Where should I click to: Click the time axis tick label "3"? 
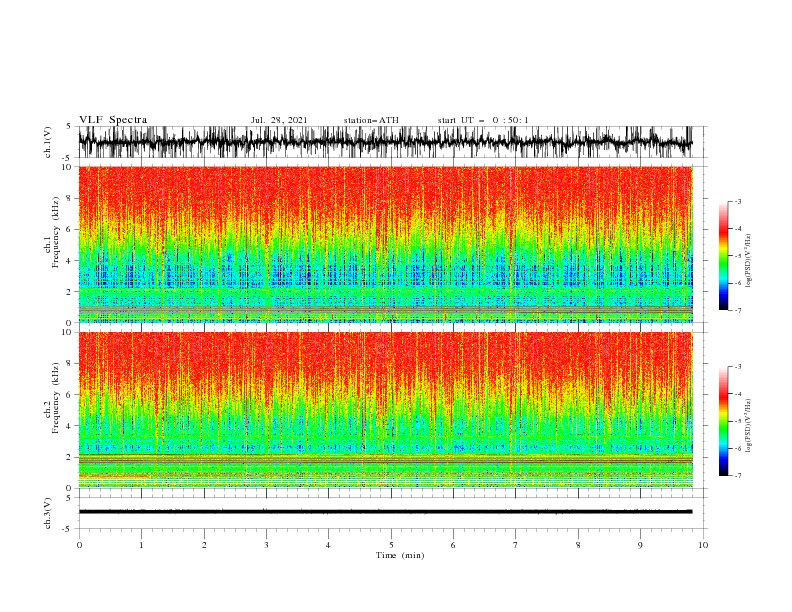point(266,545)
